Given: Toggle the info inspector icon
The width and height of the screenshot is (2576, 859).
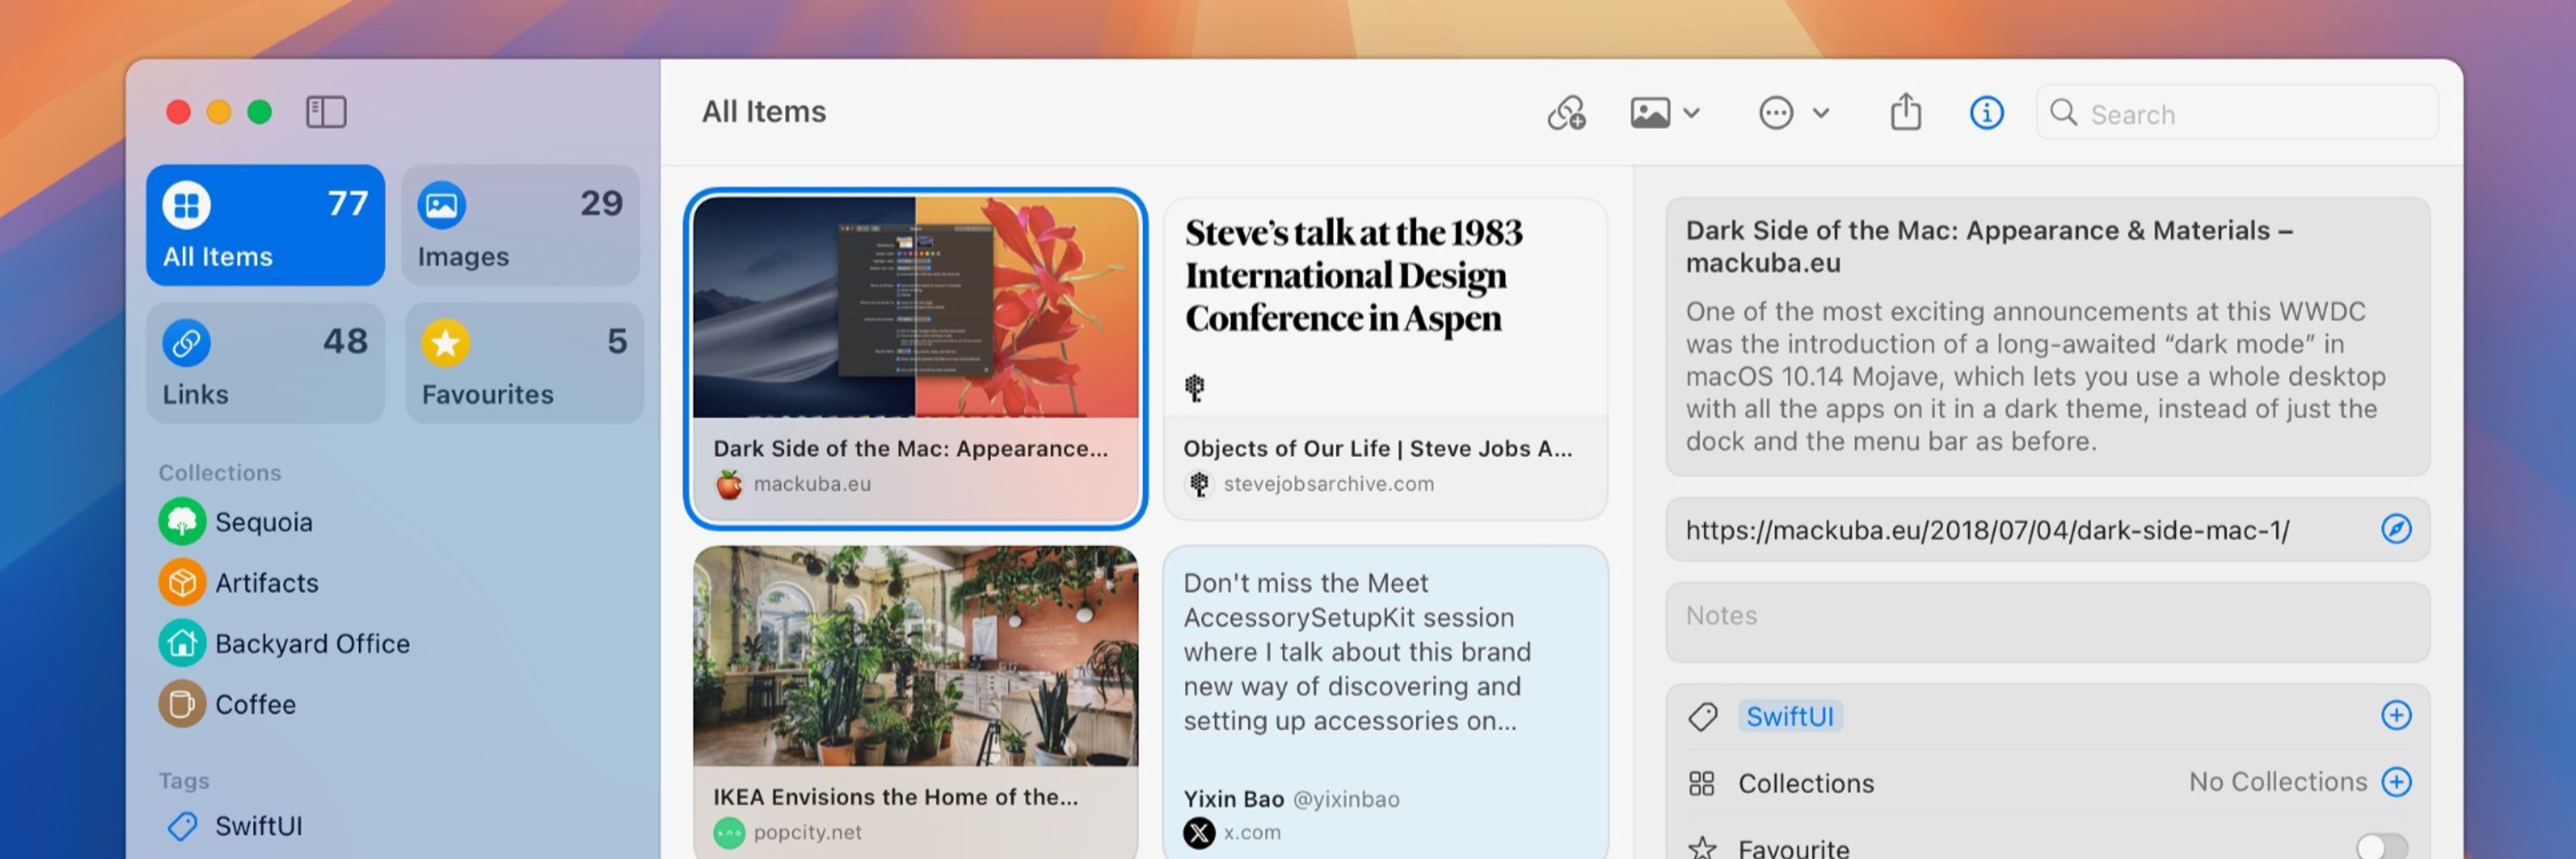Looking at the screenshot, I should (1986, 113).
